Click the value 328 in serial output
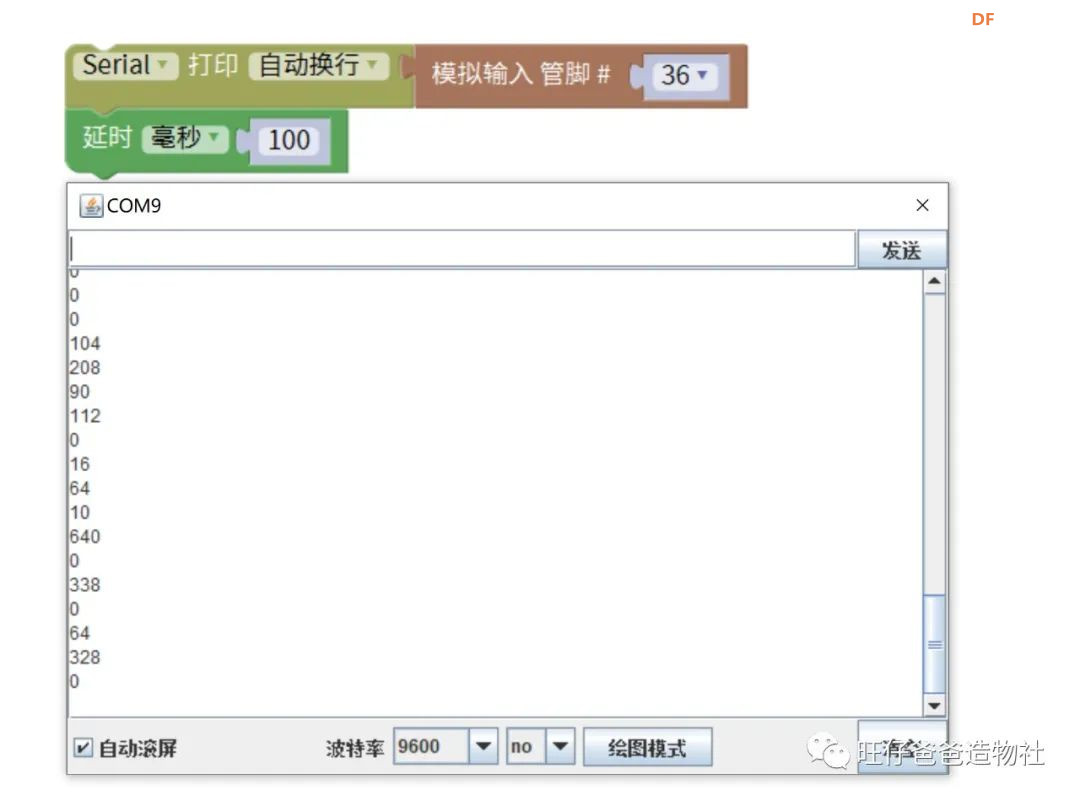The image size is (1080, 801). (85, 657)
